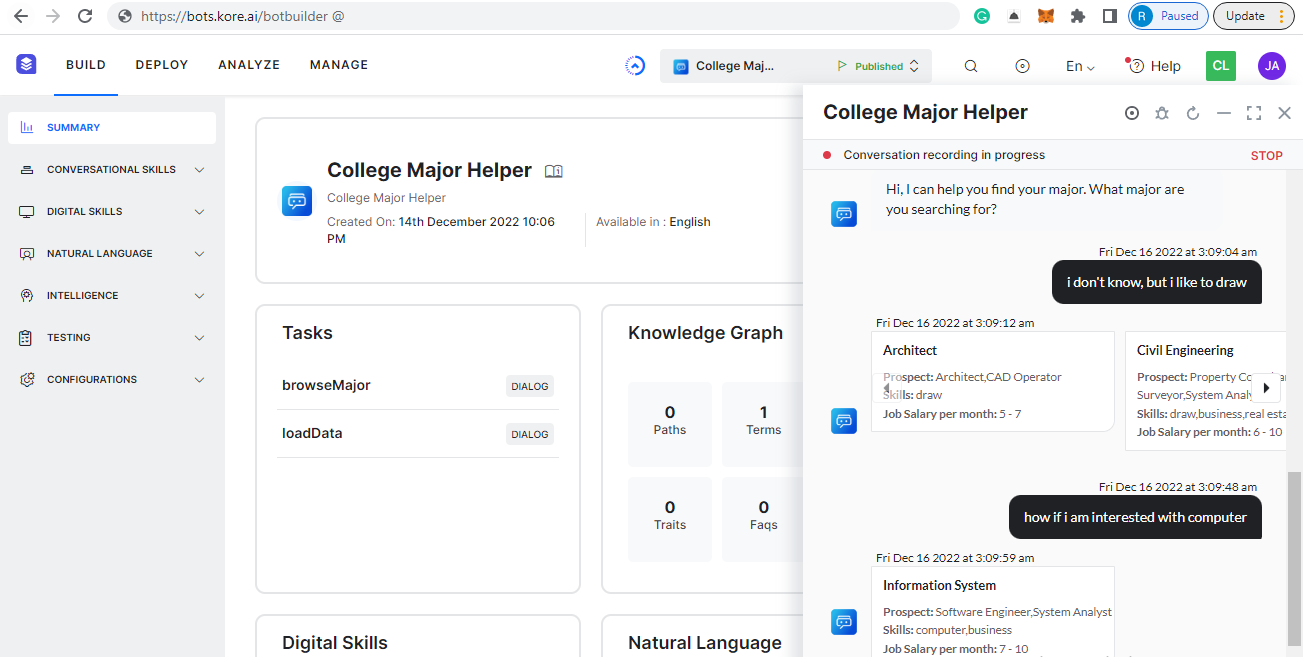Click the Update button in the browser toolbar
The image size is (1303, 657).
click(x=1243, y=16)
